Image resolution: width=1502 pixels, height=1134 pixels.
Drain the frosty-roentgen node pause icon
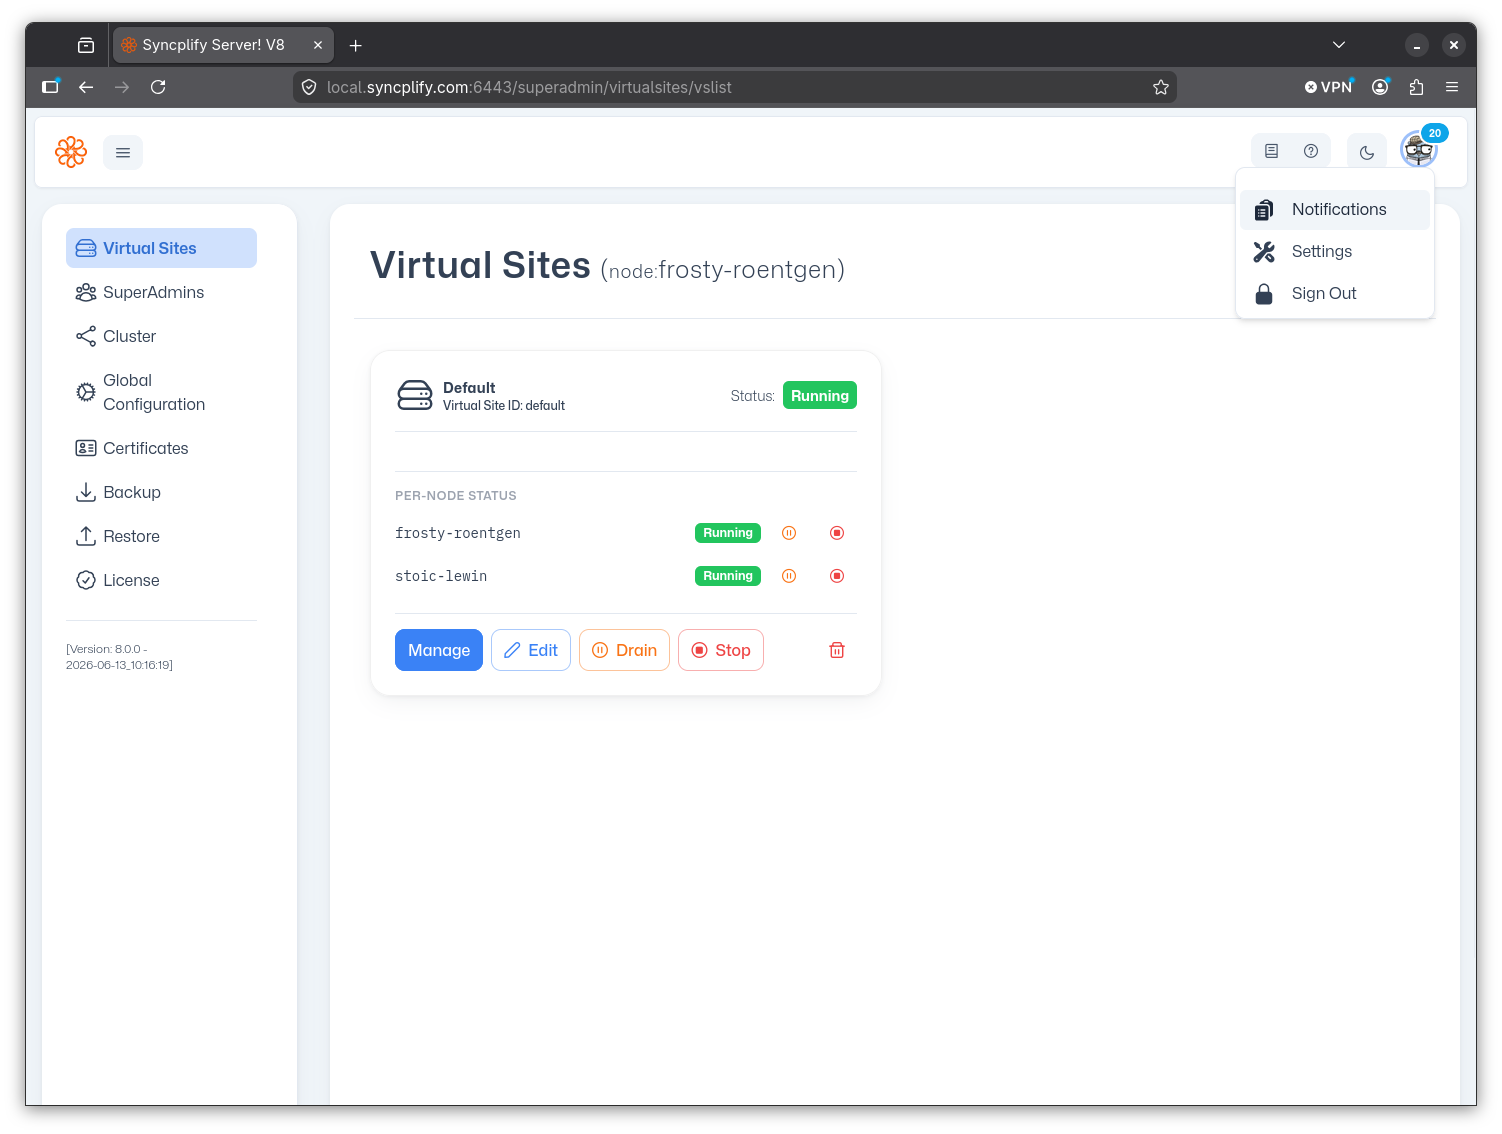point(789,533)
